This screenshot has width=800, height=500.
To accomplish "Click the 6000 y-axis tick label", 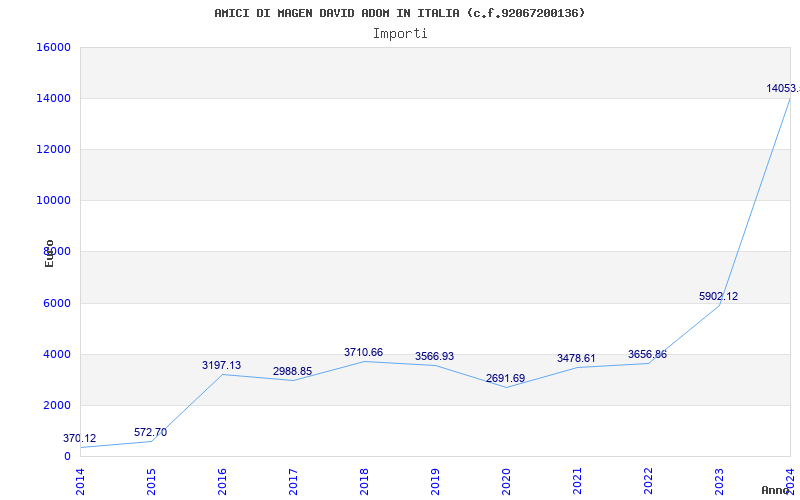I will tap(57, 304).
